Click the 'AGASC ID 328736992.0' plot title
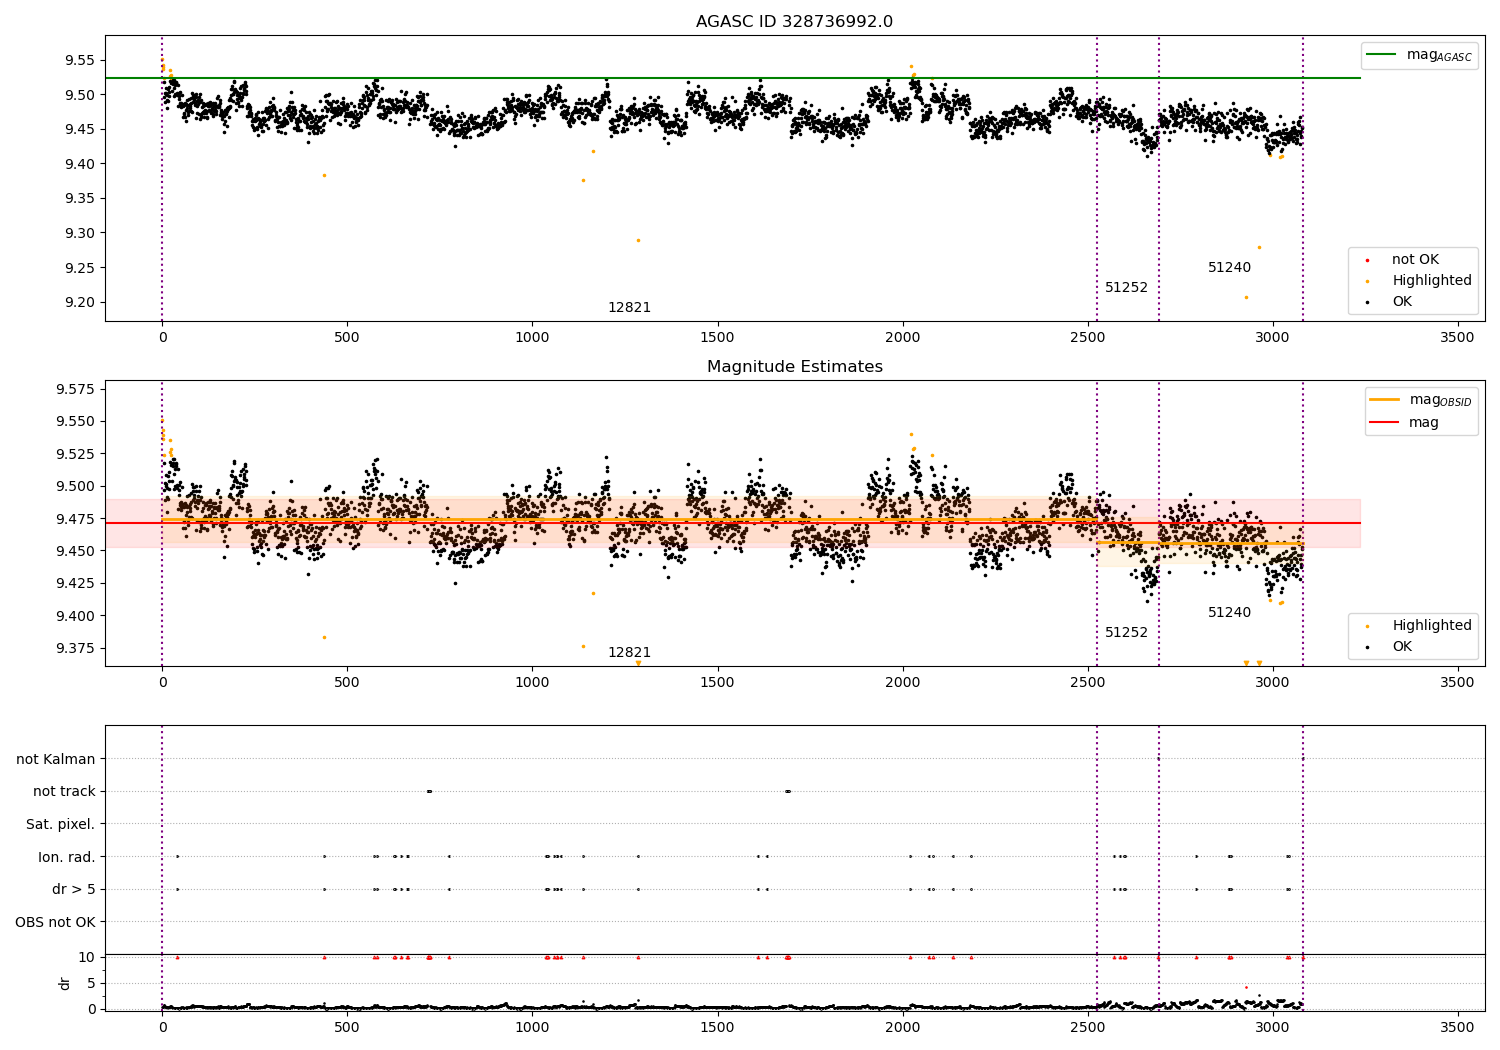The width and height of the screenshot is (1500, 1050). [794, 22]
